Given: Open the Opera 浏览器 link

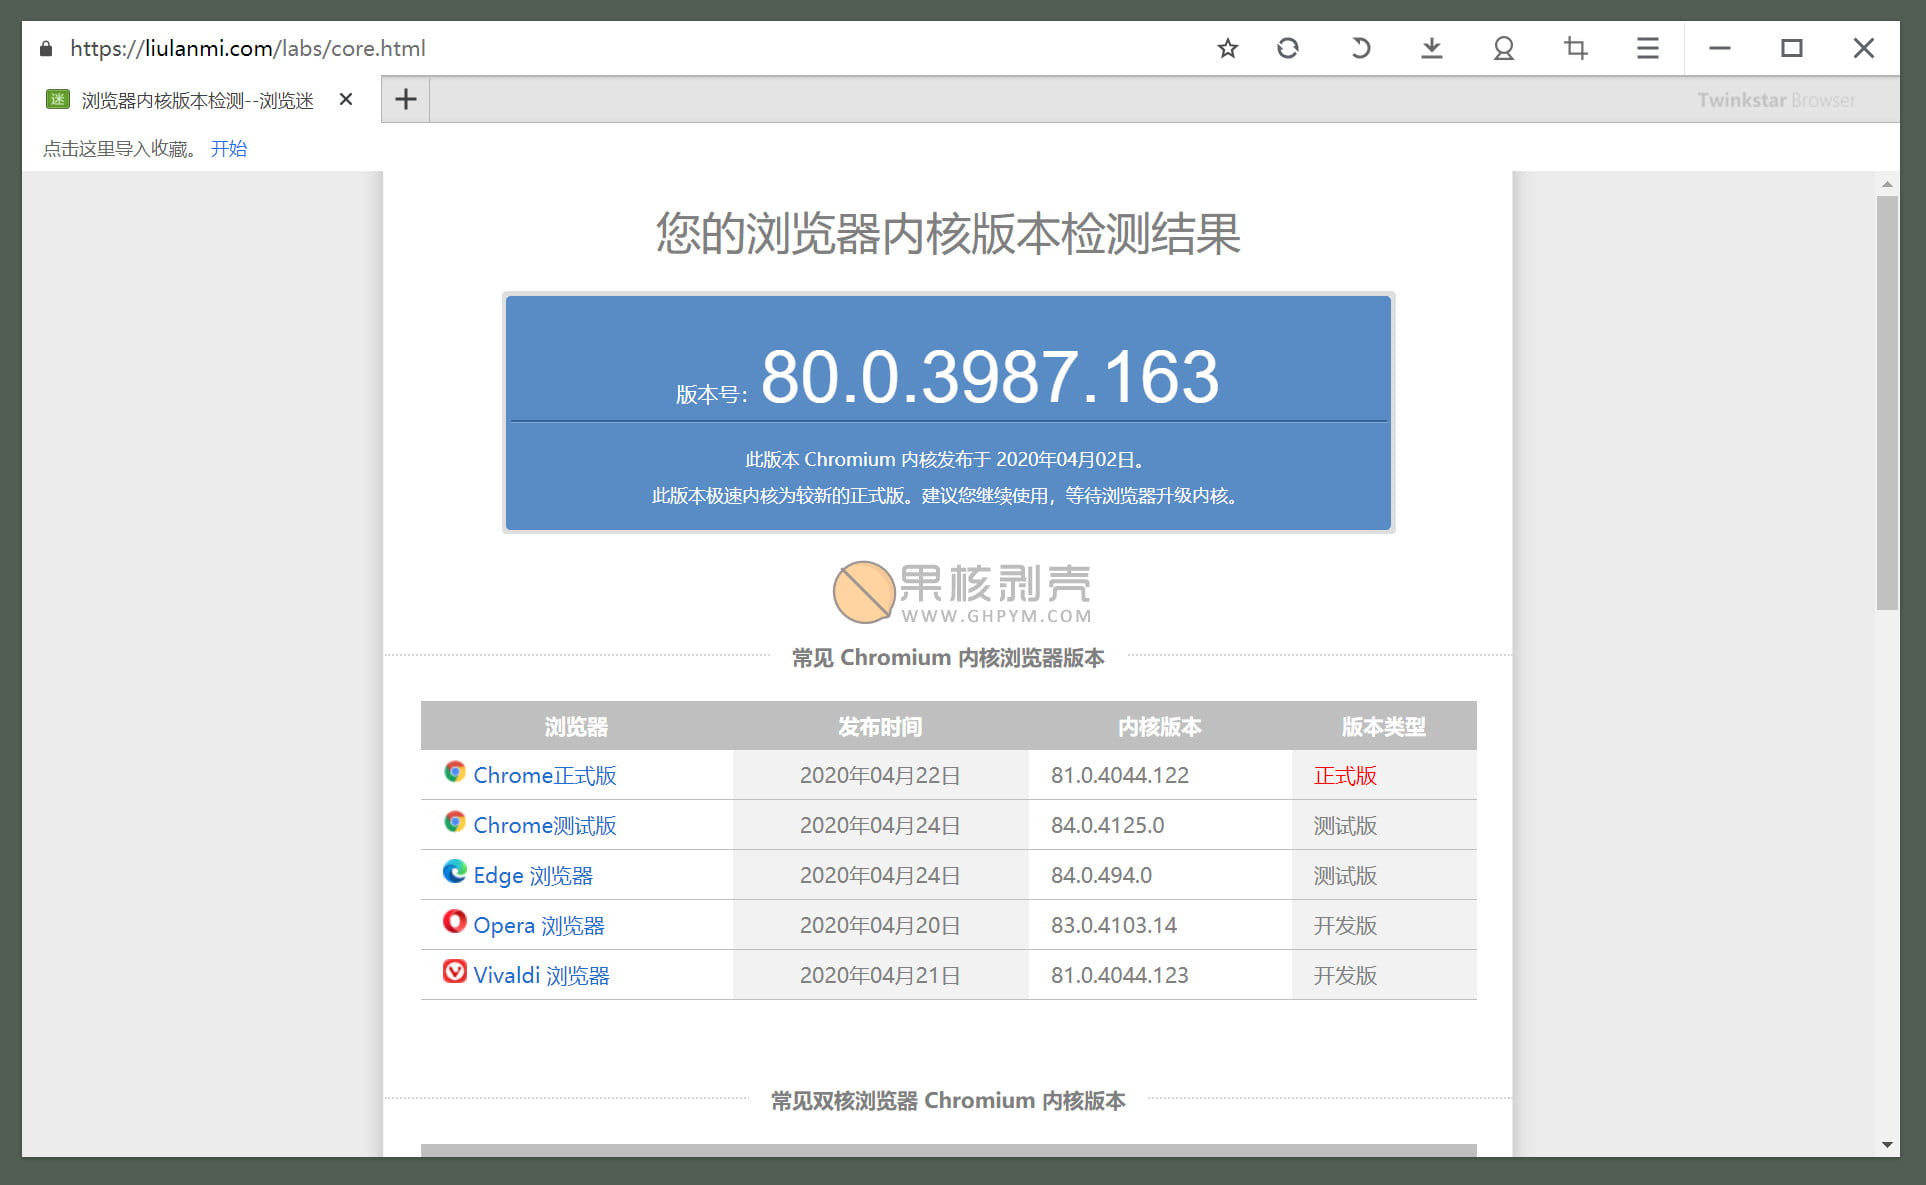Looking at the screenshot, I should pos(538,925).
